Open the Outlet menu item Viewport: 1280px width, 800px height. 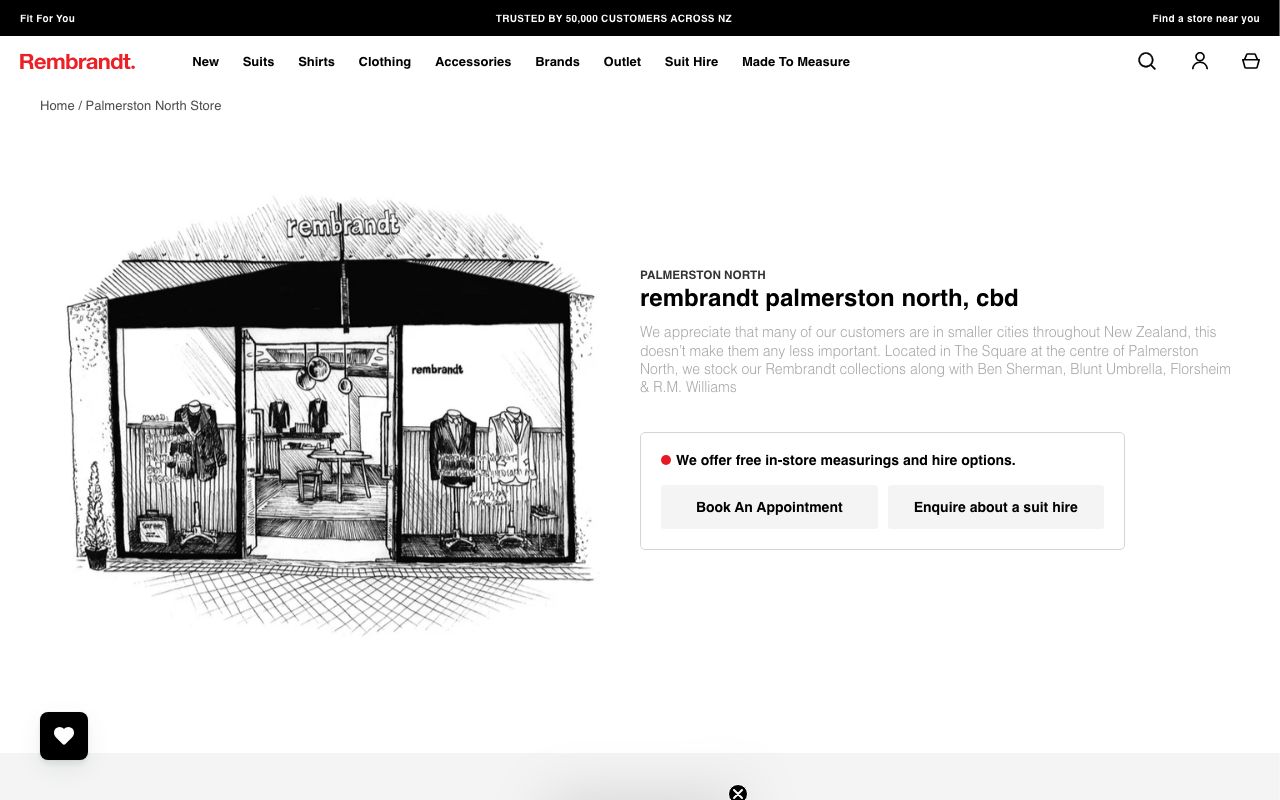[622, 62]
